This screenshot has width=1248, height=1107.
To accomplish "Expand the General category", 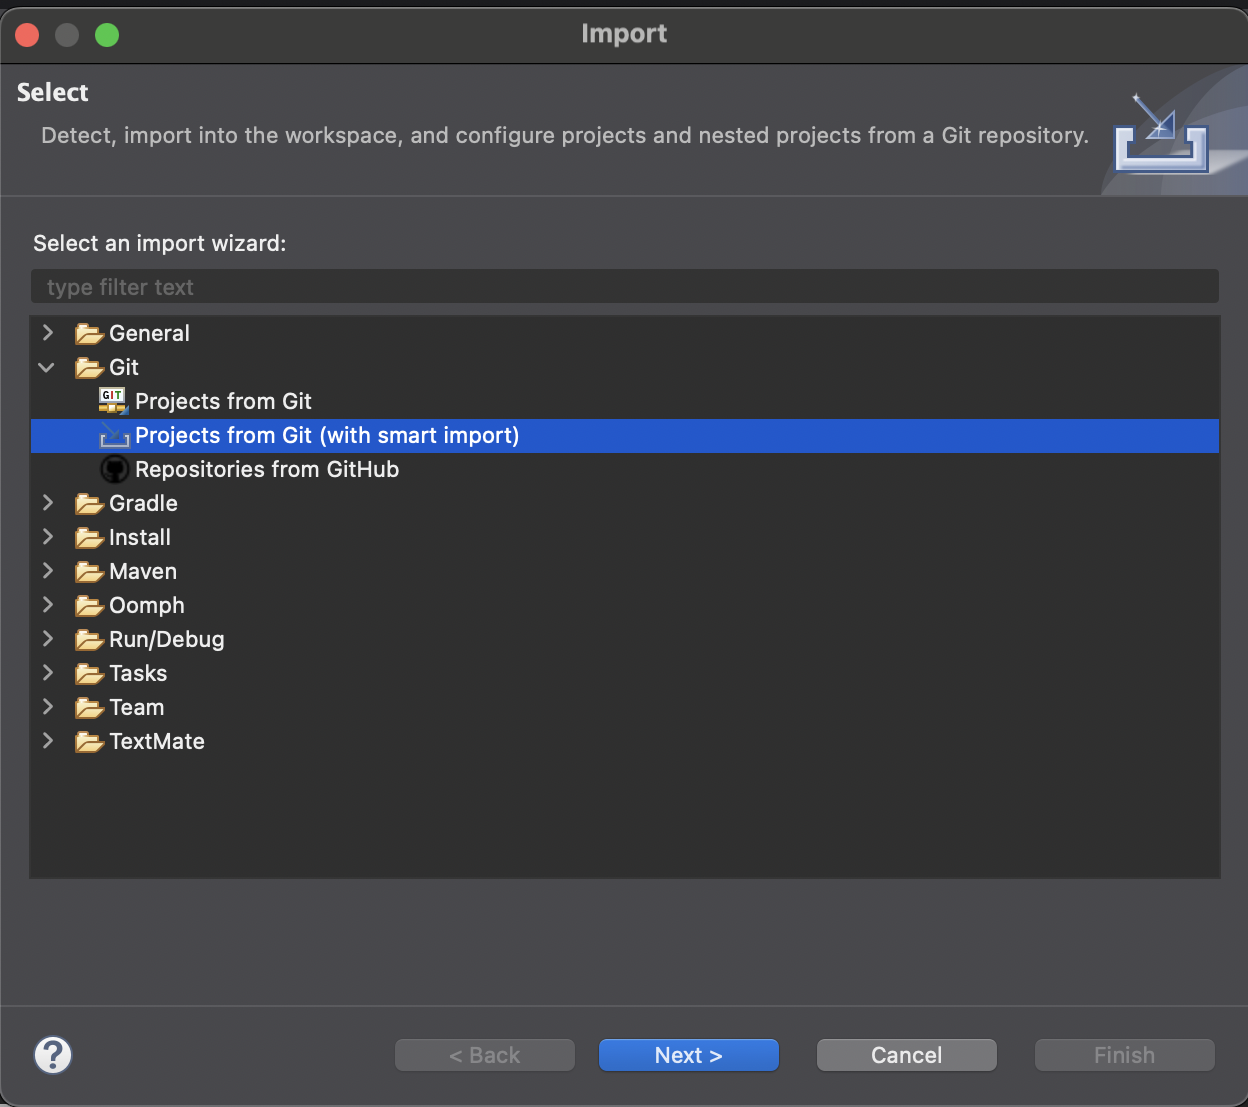I will click(47, 333).
